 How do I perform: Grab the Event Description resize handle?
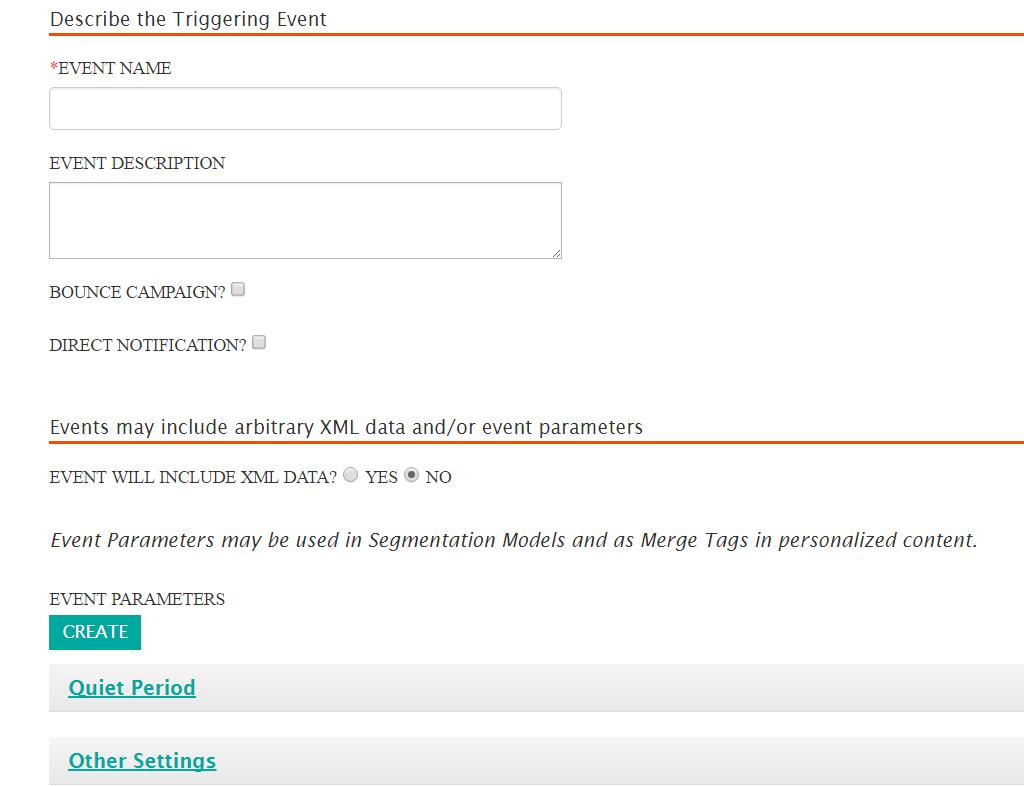coord(556,253)
